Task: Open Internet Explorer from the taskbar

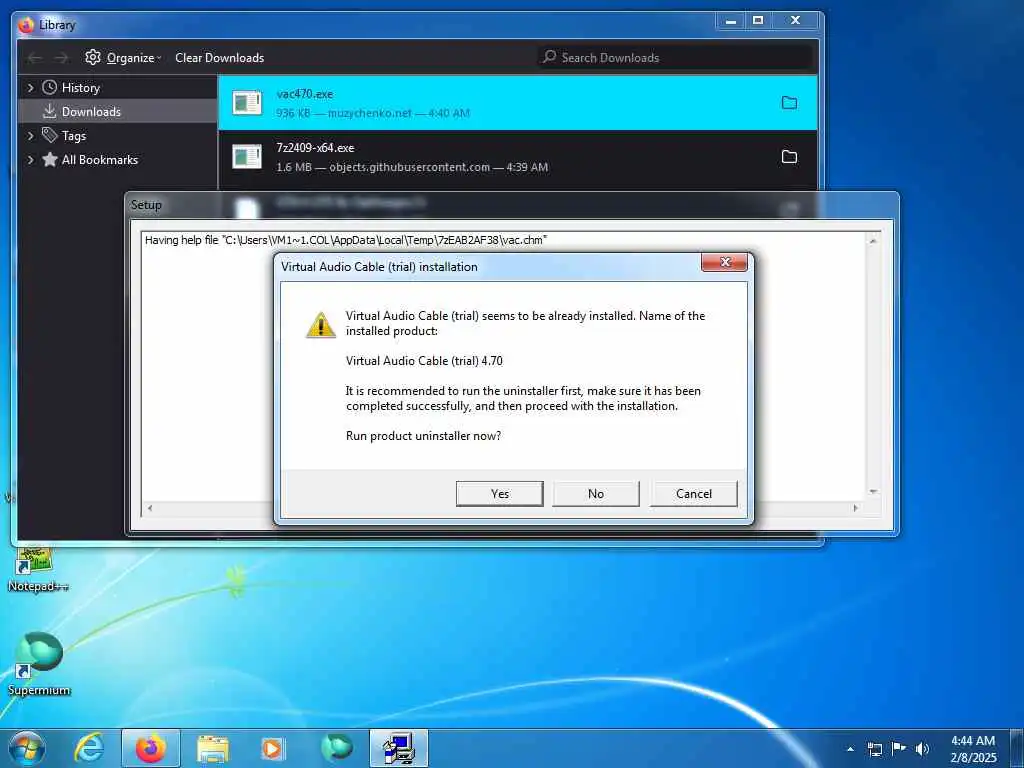Action: 88,748
